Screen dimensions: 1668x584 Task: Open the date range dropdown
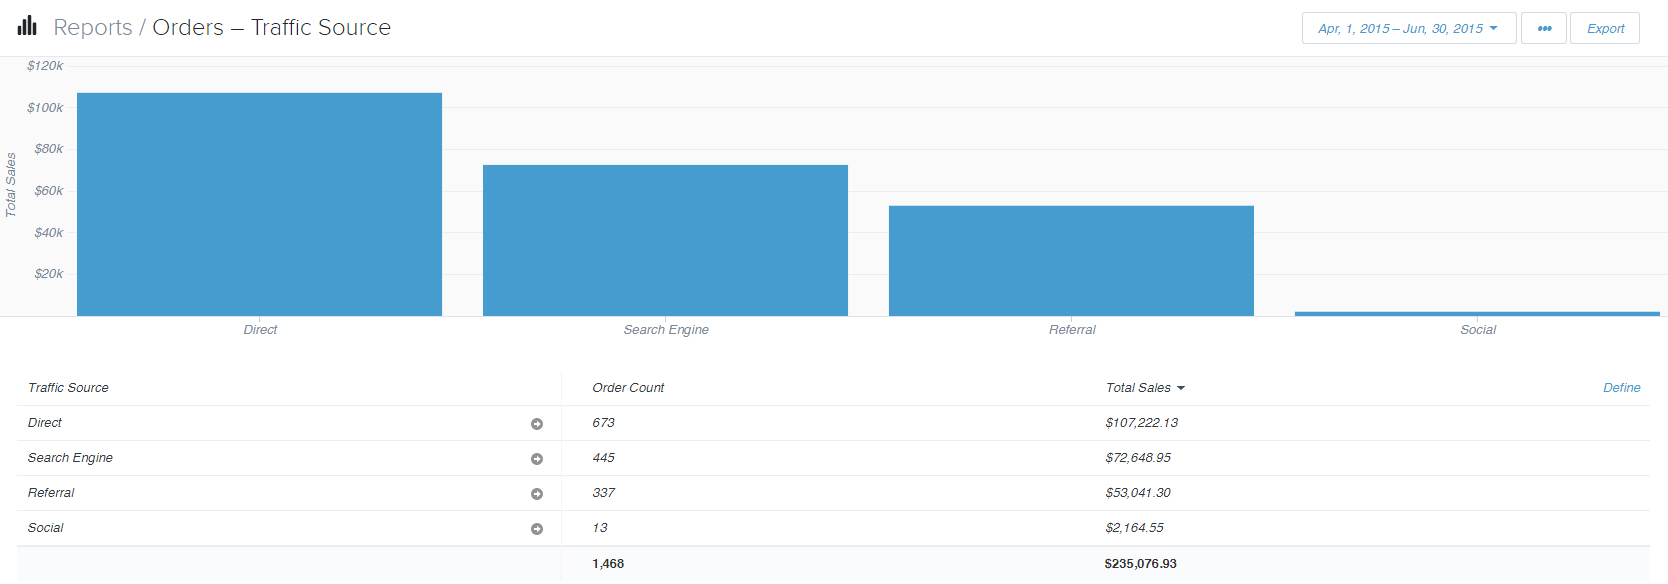click(x=1408, y=28)
